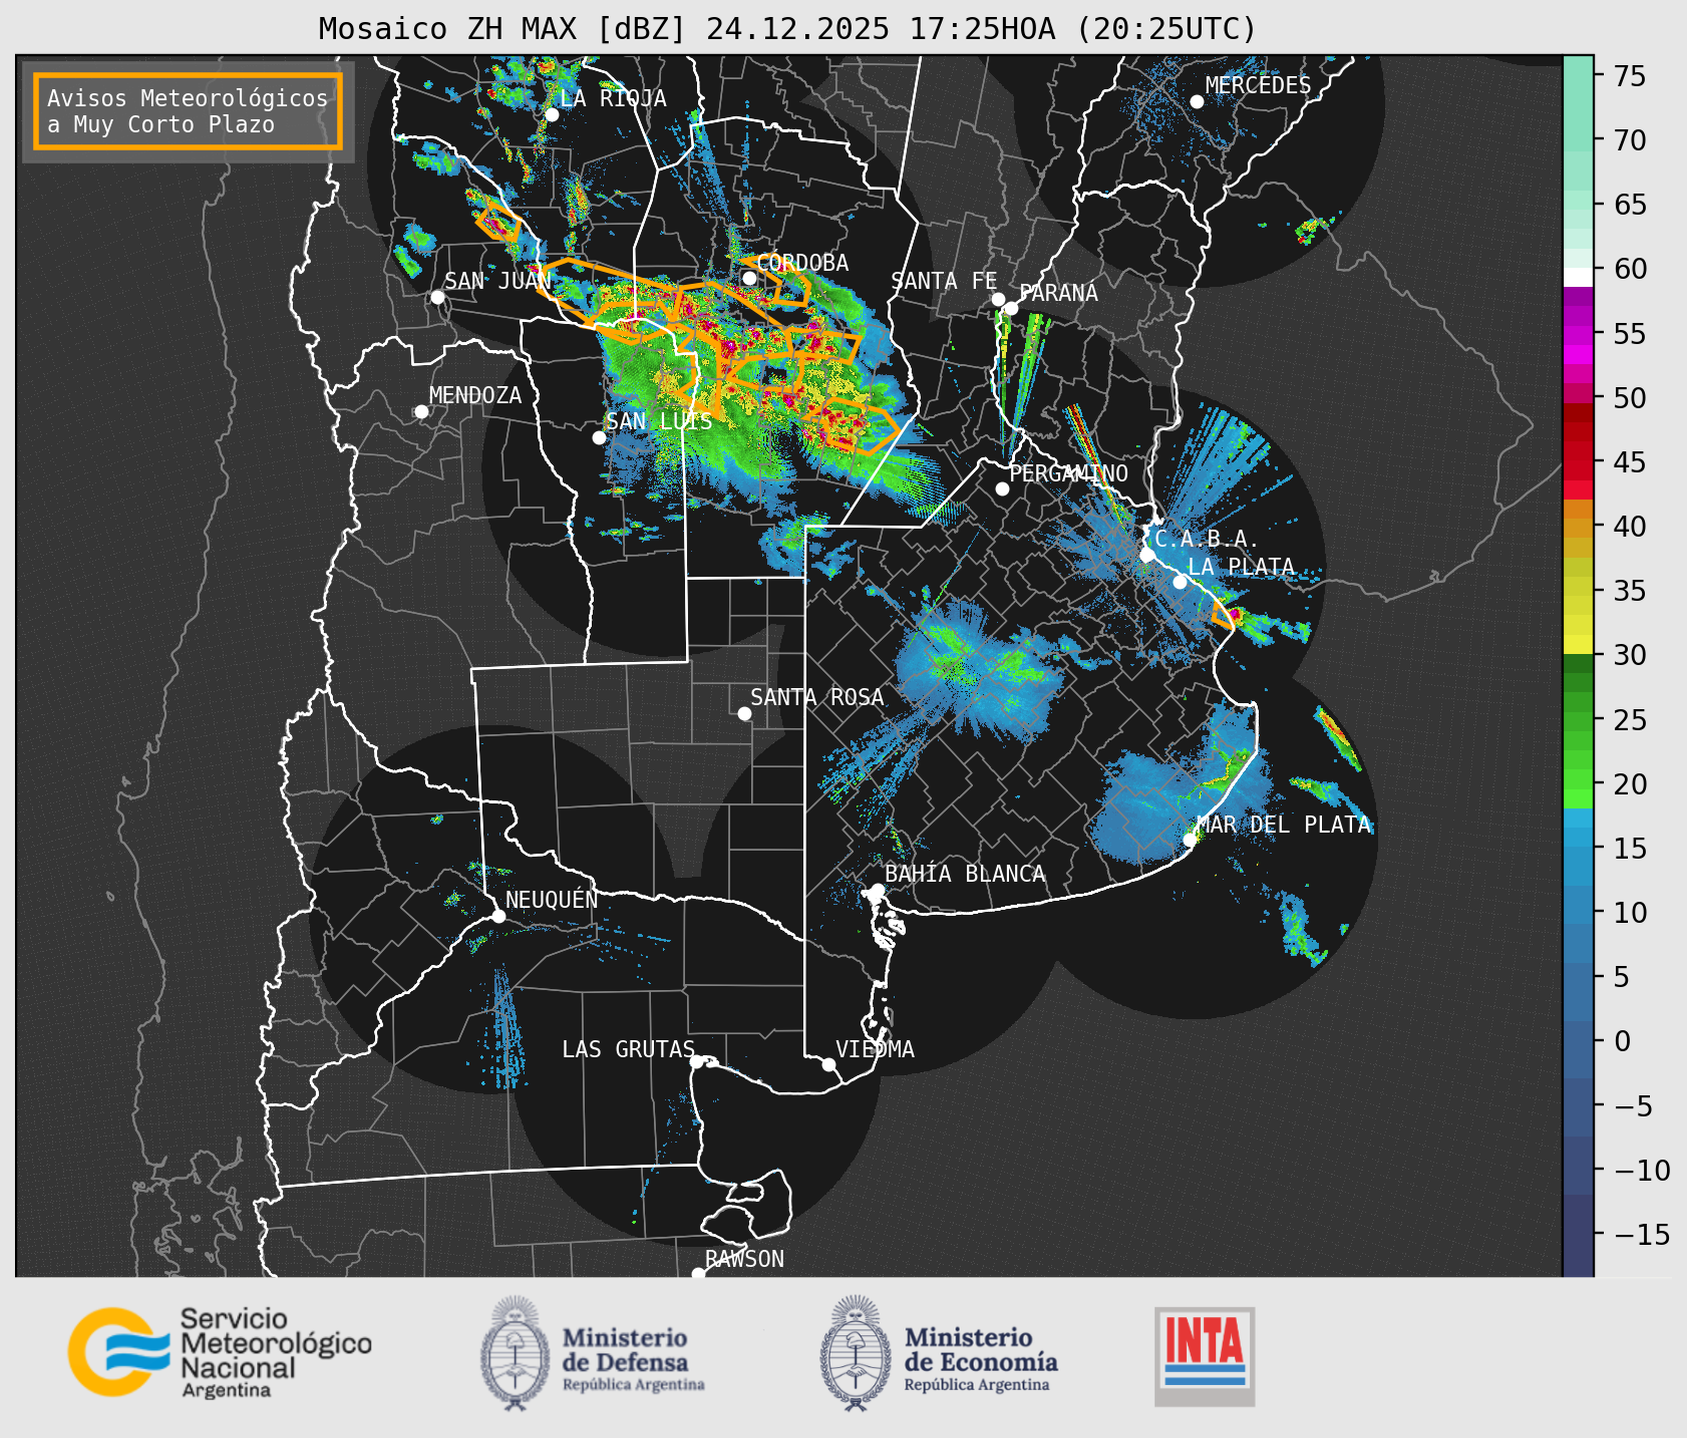Click the Viedma city marker
Image resolution: width=1687 pixels, height=1438 pixels.
point(829,1064)
